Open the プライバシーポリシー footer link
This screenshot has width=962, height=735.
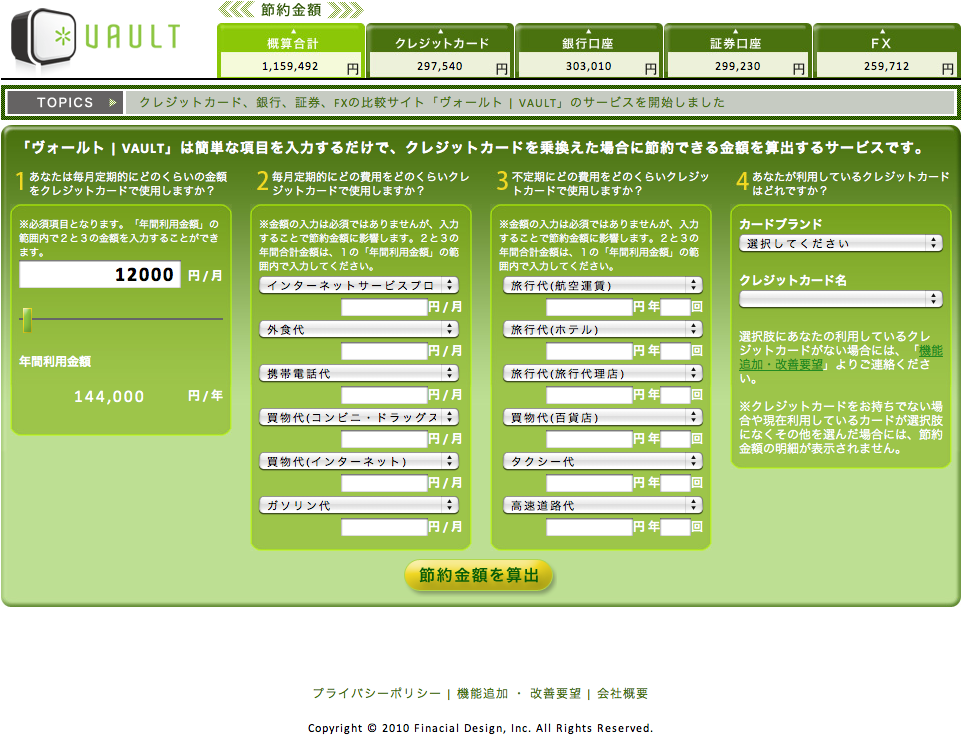tap(376, 694)
